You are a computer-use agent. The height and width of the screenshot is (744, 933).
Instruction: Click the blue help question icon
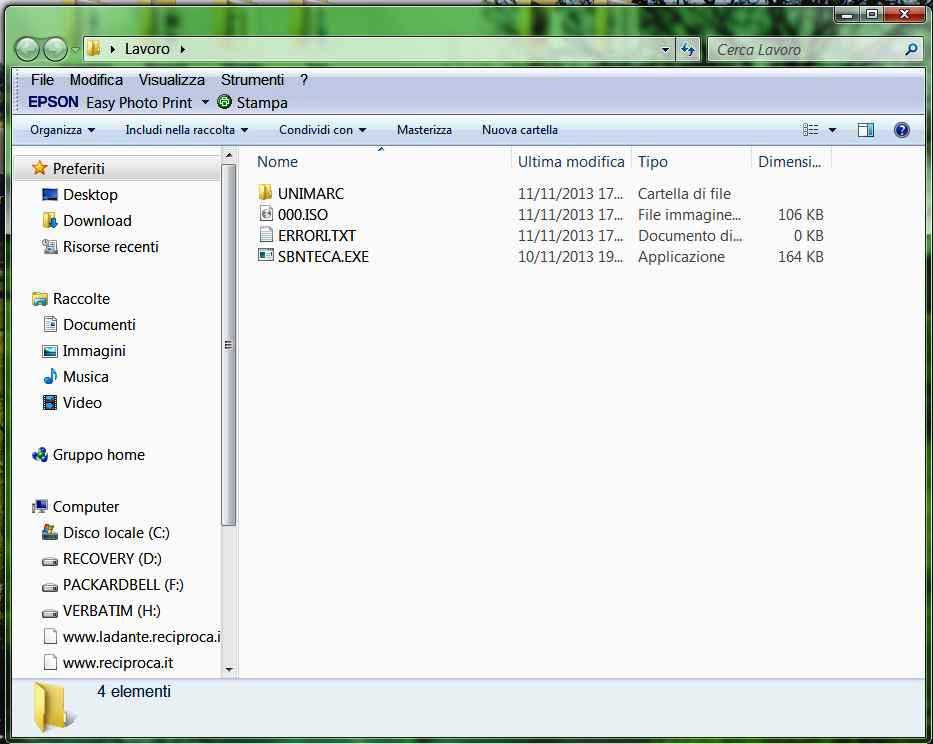(x=901, y=130)
